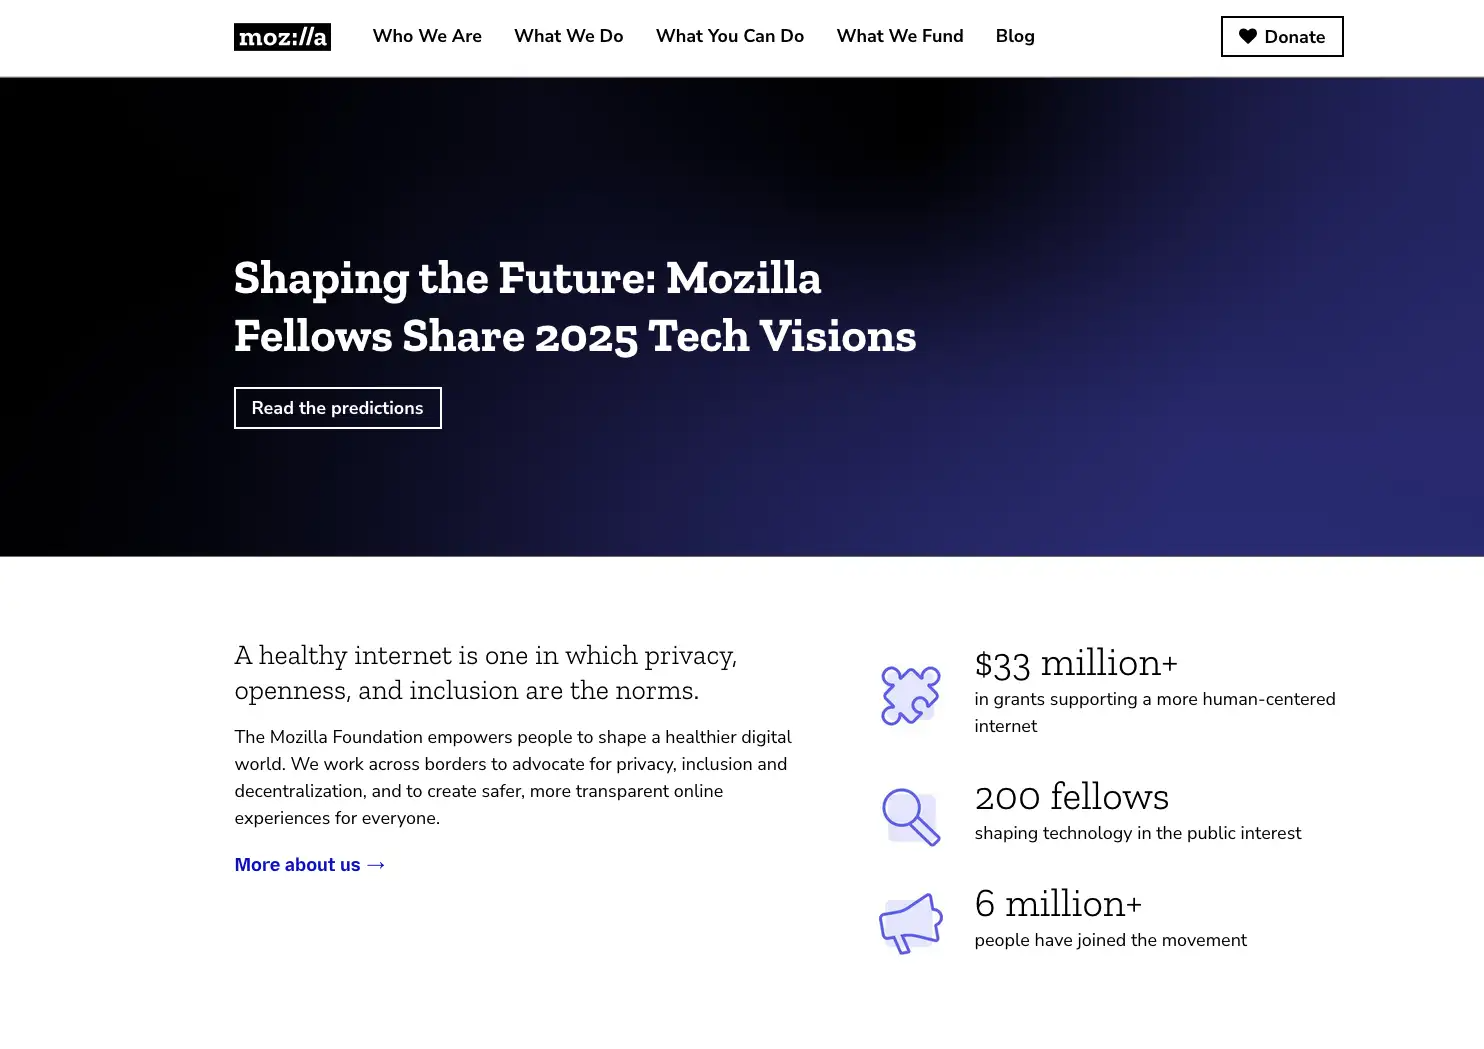
Task: Click the magnifying glass icon
Action: (x=911, y=817)
